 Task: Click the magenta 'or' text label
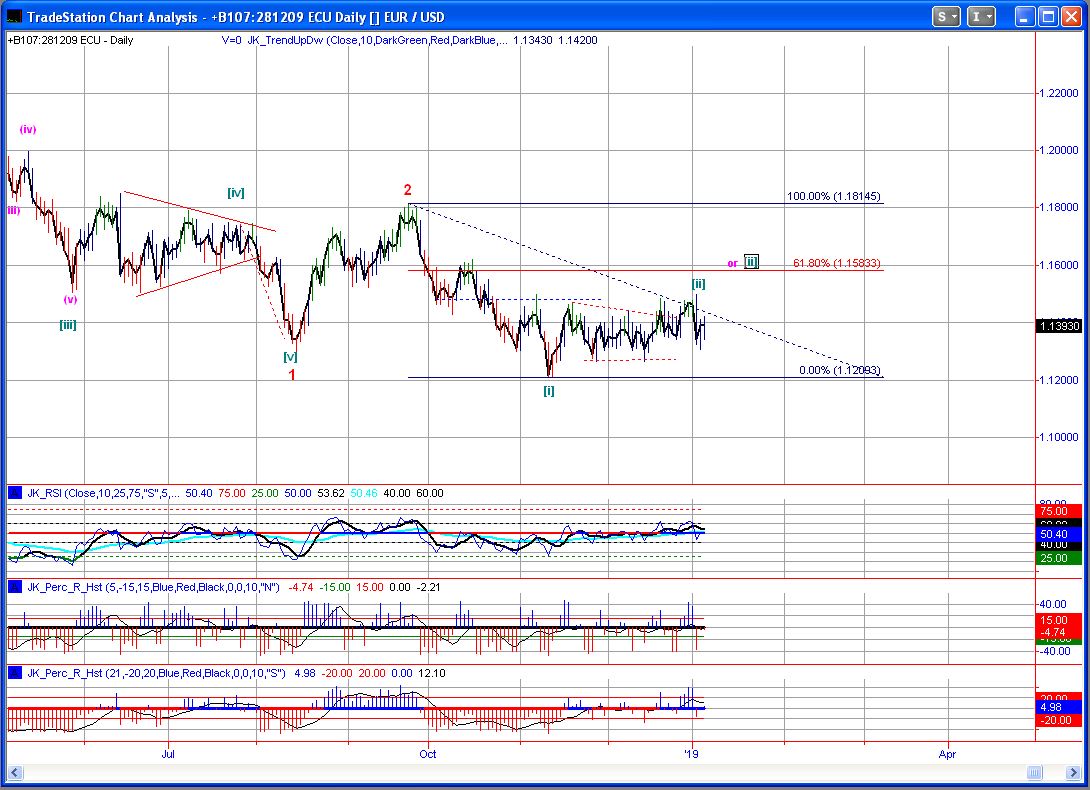733,264
